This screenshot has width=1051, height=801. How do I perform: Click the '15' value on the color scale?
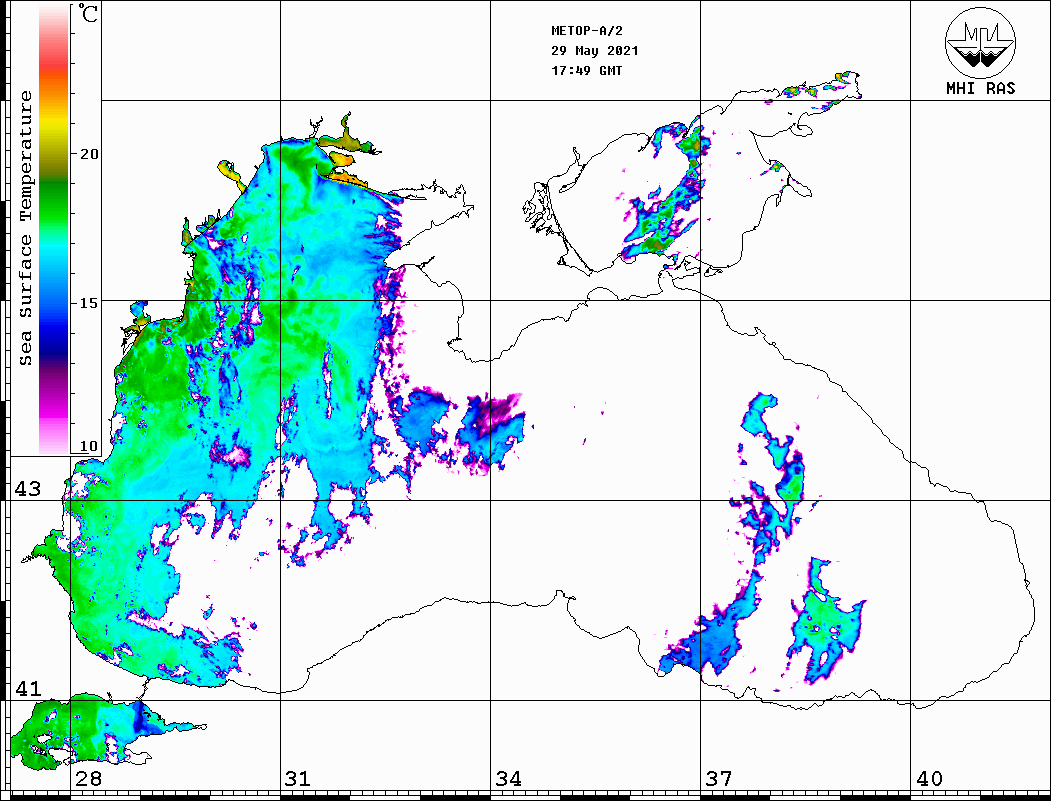pos(89,303)
